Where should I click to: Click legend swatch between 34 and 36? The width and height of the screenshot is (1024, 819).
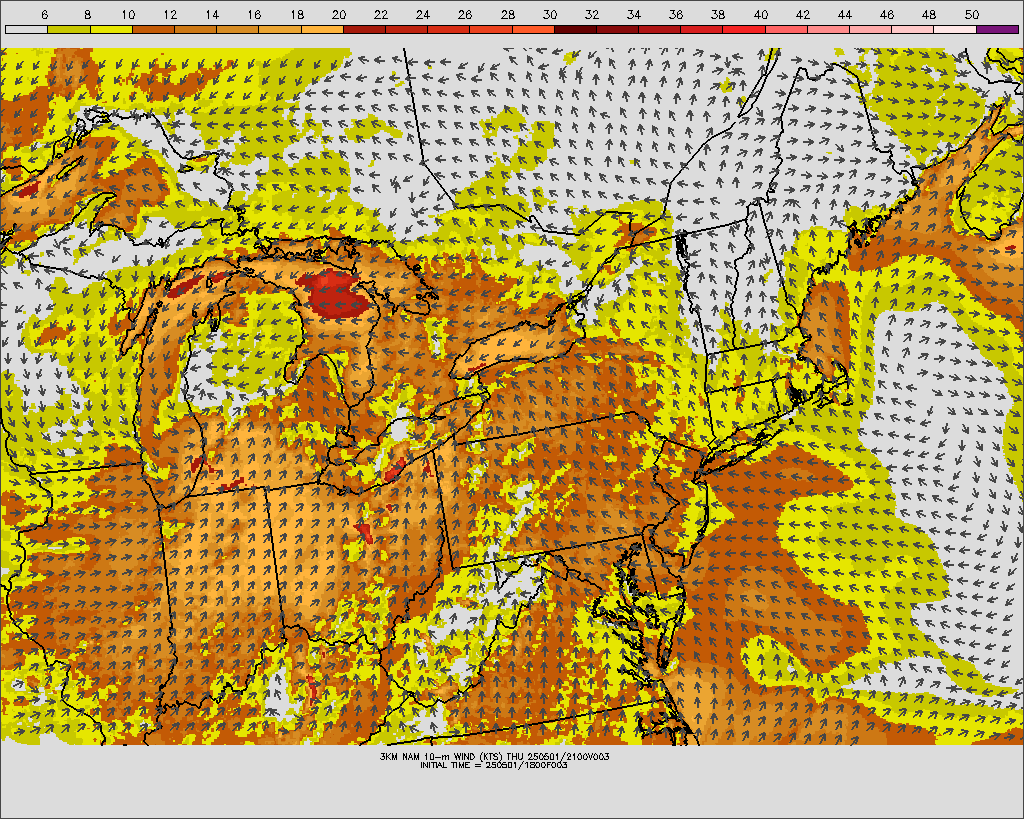(659, 29)
